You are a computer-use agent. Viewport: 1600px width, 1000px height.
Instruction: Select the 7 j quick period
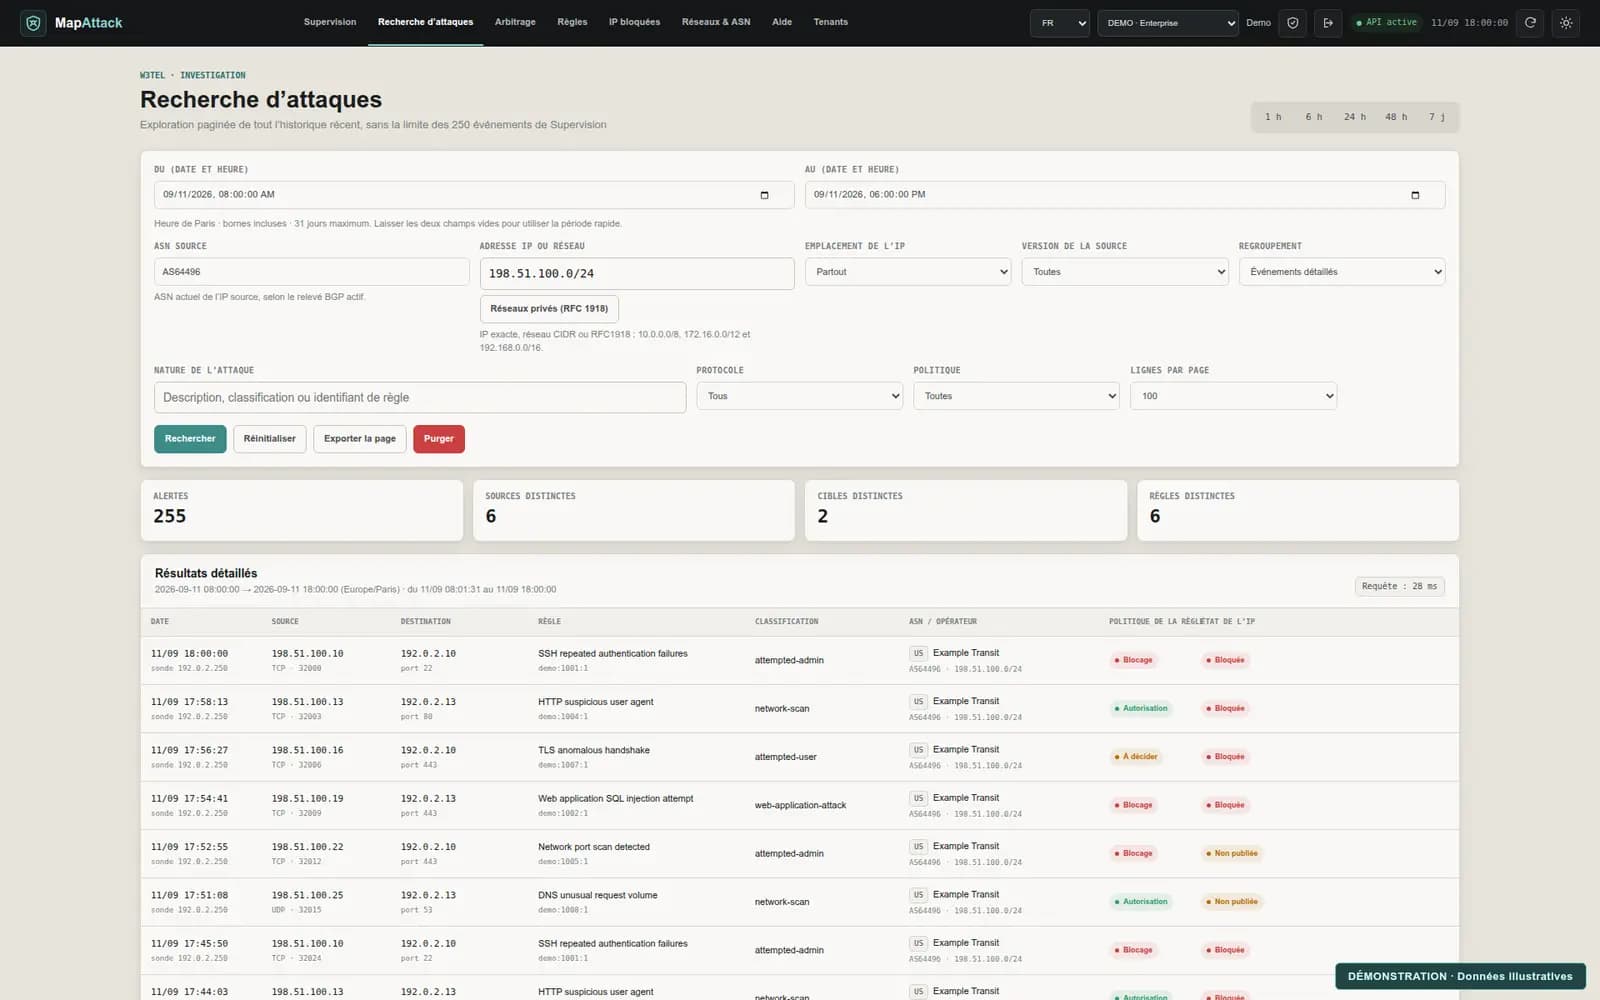(1437, 117)
